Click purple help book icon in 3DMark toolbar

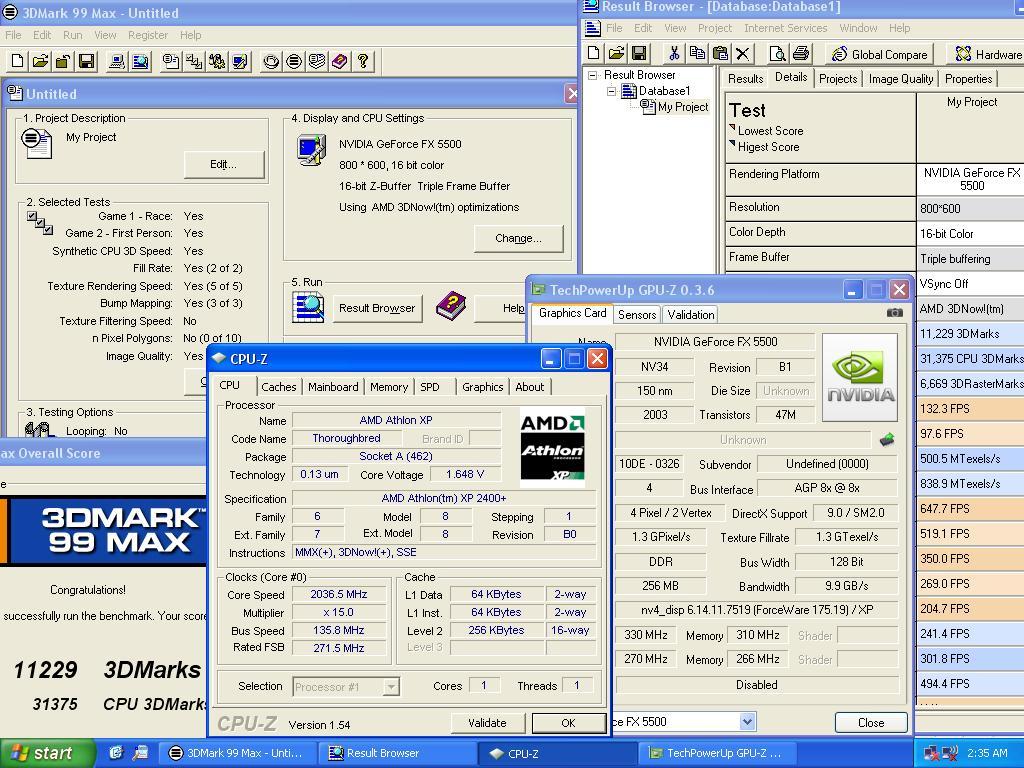click(340, 61)
